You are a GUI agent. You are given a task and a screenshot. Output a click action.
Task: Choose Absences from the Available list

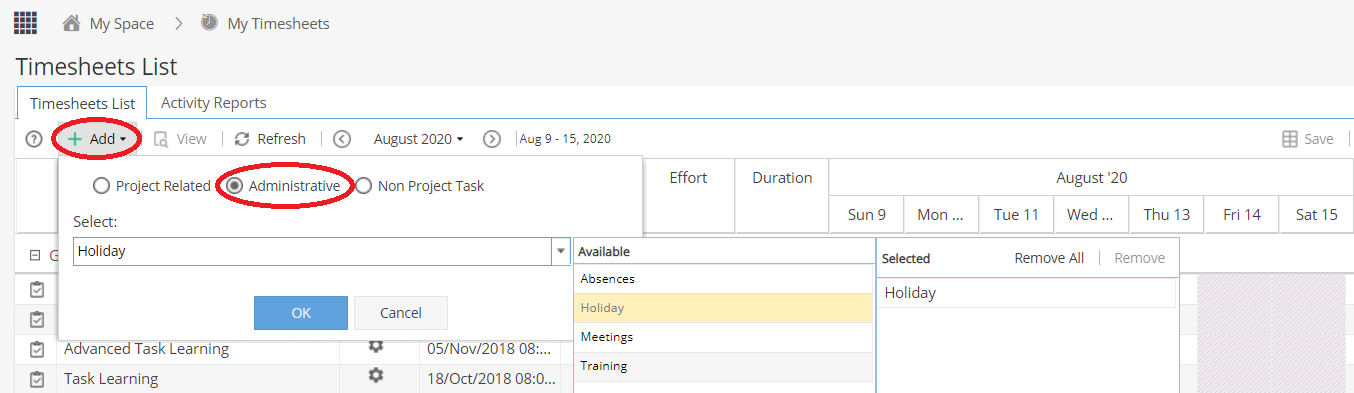pyautogui.click(x=724, y=279)
